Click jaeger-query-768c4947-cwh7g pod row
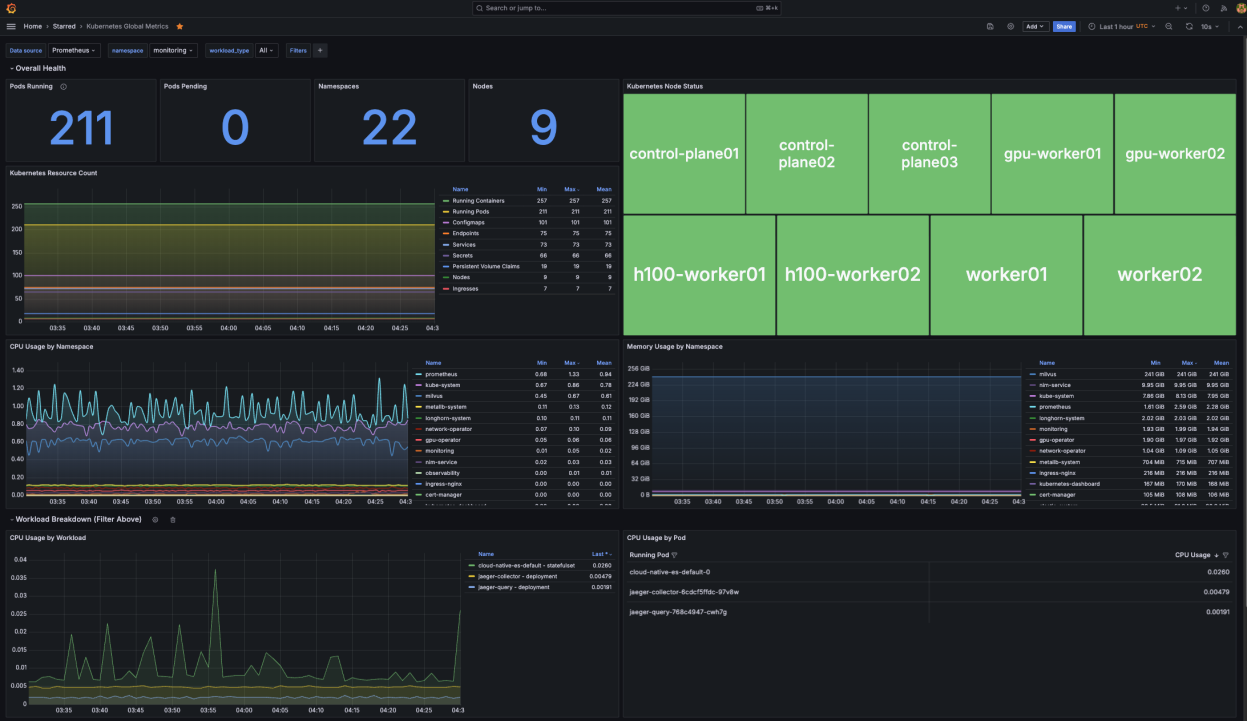The width and height of the screenshot is (1247, 721). 929,611
